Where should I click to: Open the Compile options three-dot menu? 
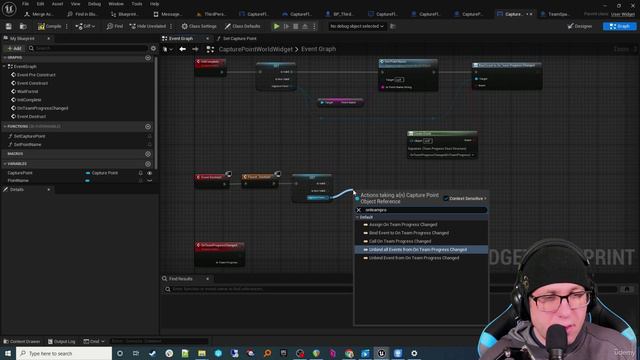coord(67,26)
